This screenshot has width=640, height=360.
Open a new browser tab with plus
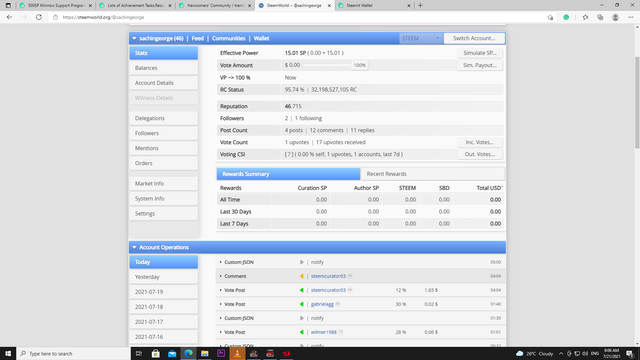420,5
